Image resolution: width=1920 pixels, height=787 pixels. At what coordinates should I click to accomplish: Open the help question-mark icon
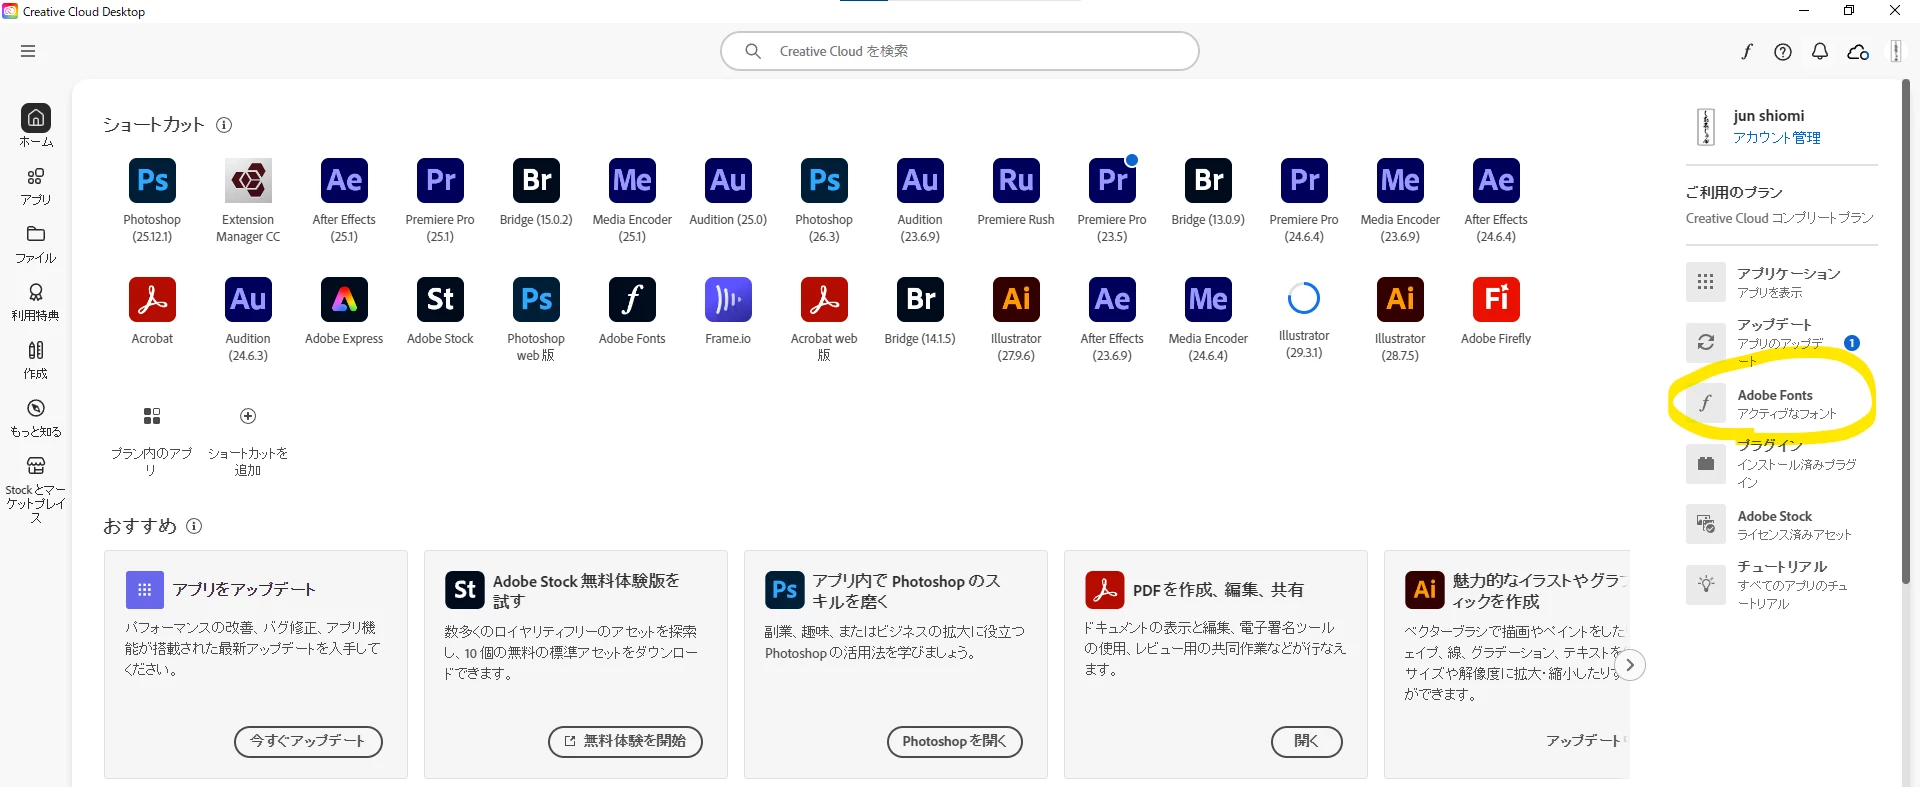point(1783,52)
